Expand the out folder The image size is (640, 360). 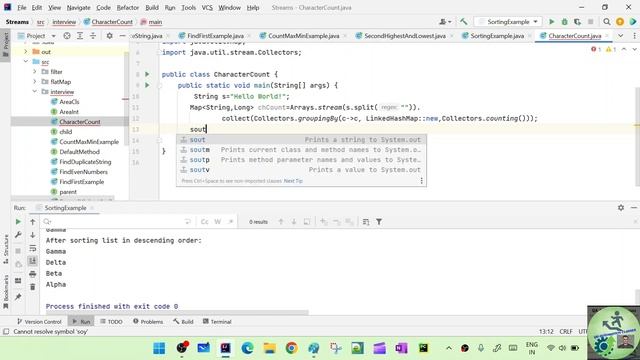(x=26, y=52)
